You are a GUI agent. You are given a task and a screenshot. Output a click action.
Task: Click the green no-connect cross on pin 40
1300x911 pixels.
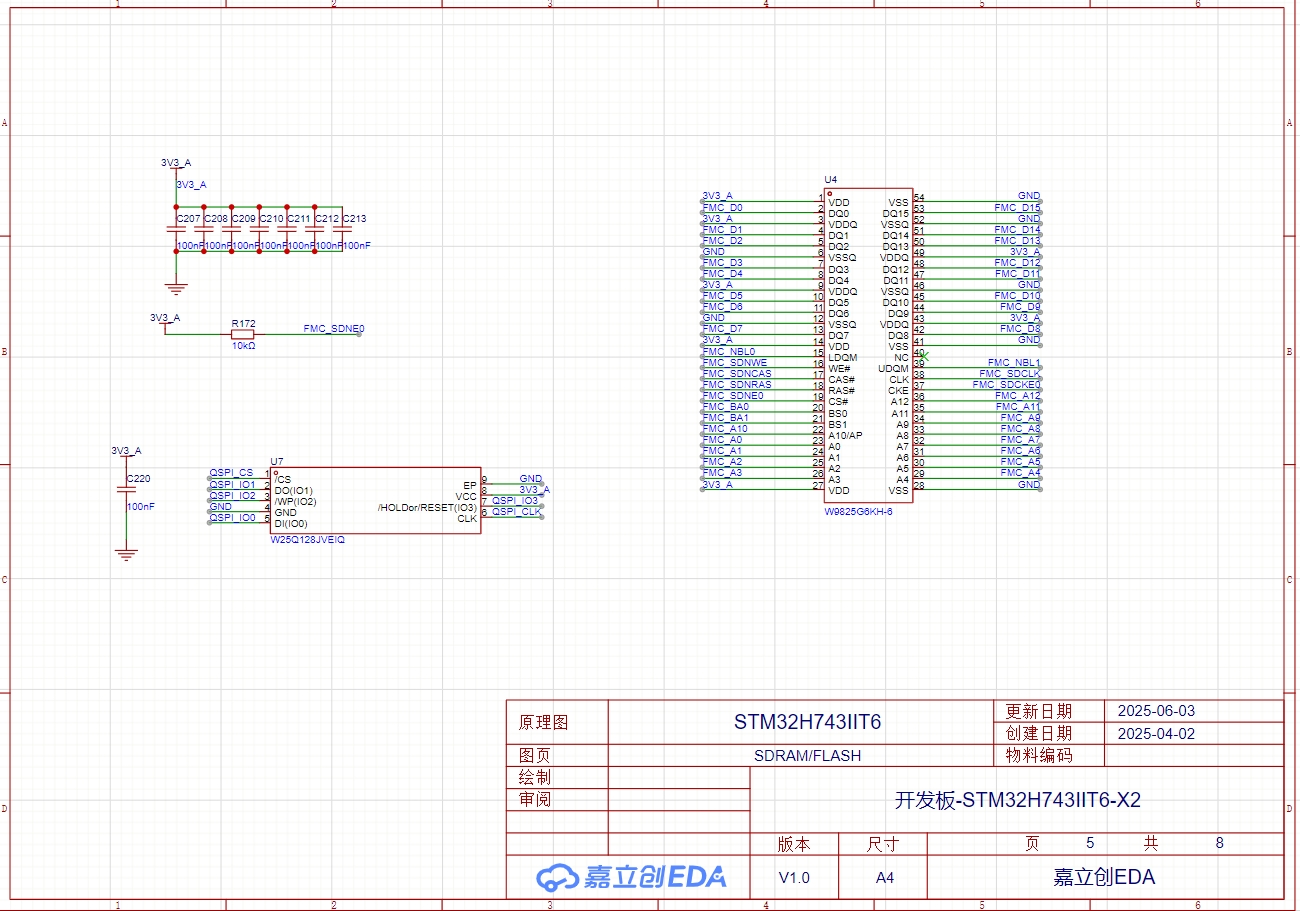coord(925,356)
